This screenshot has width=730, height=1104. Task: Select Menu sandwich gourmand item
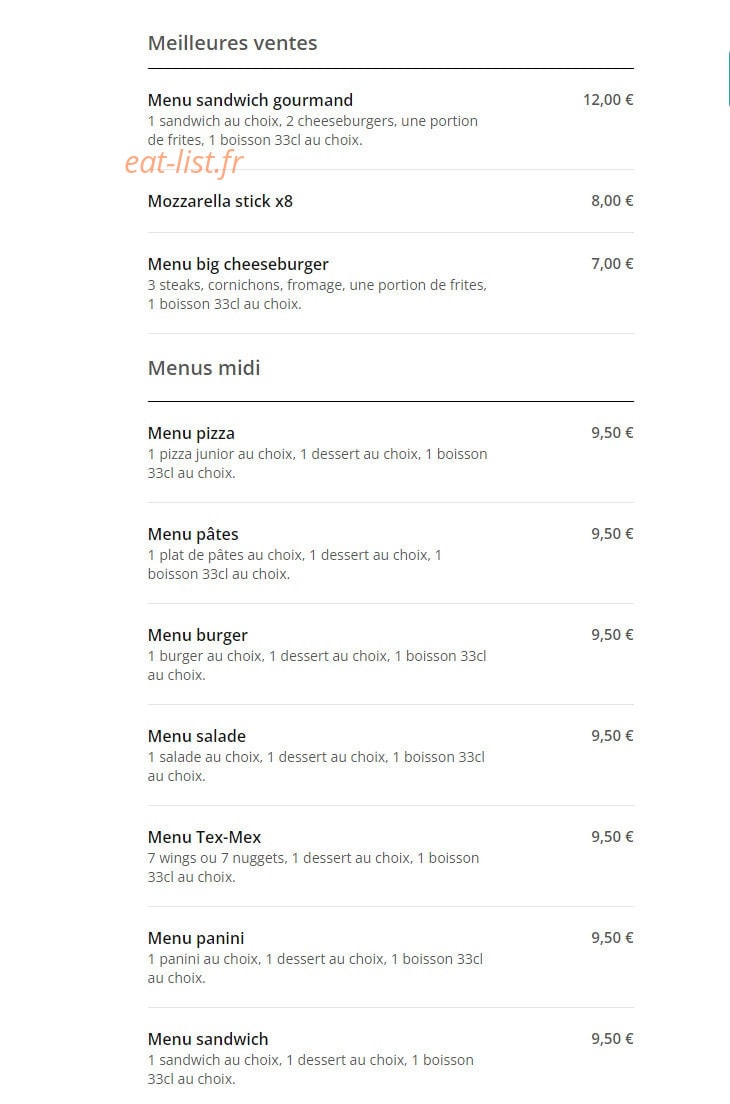[x=391, y=119]
